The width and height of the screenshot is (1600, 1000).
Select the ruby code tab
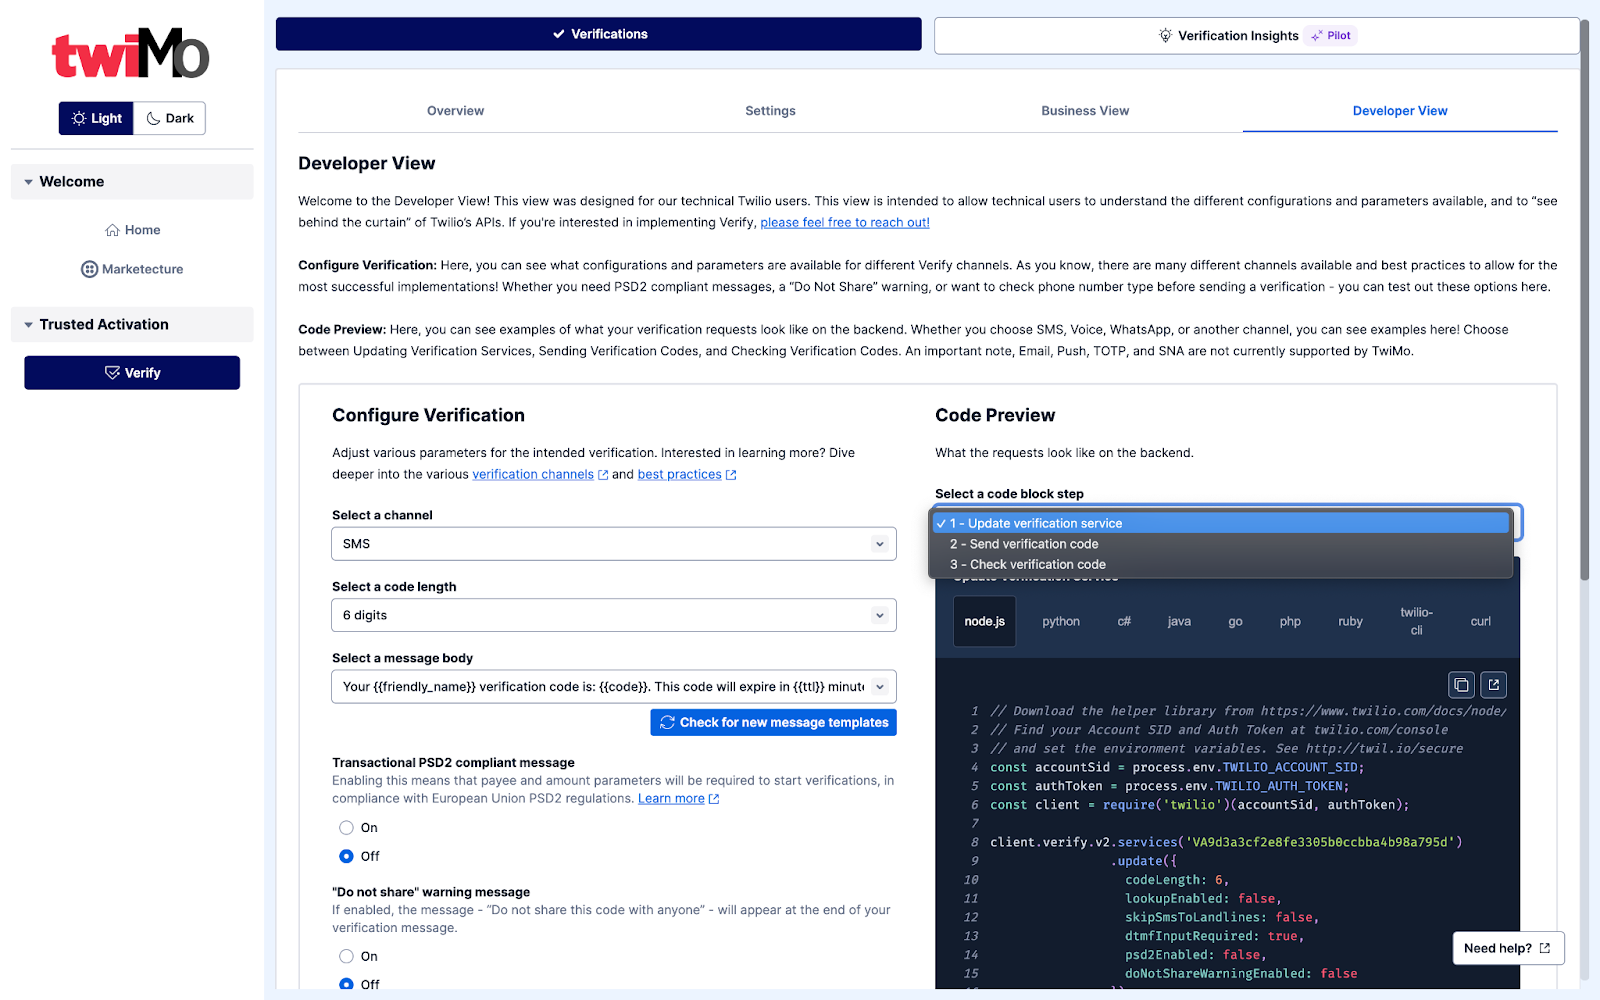click(1350, 622)
